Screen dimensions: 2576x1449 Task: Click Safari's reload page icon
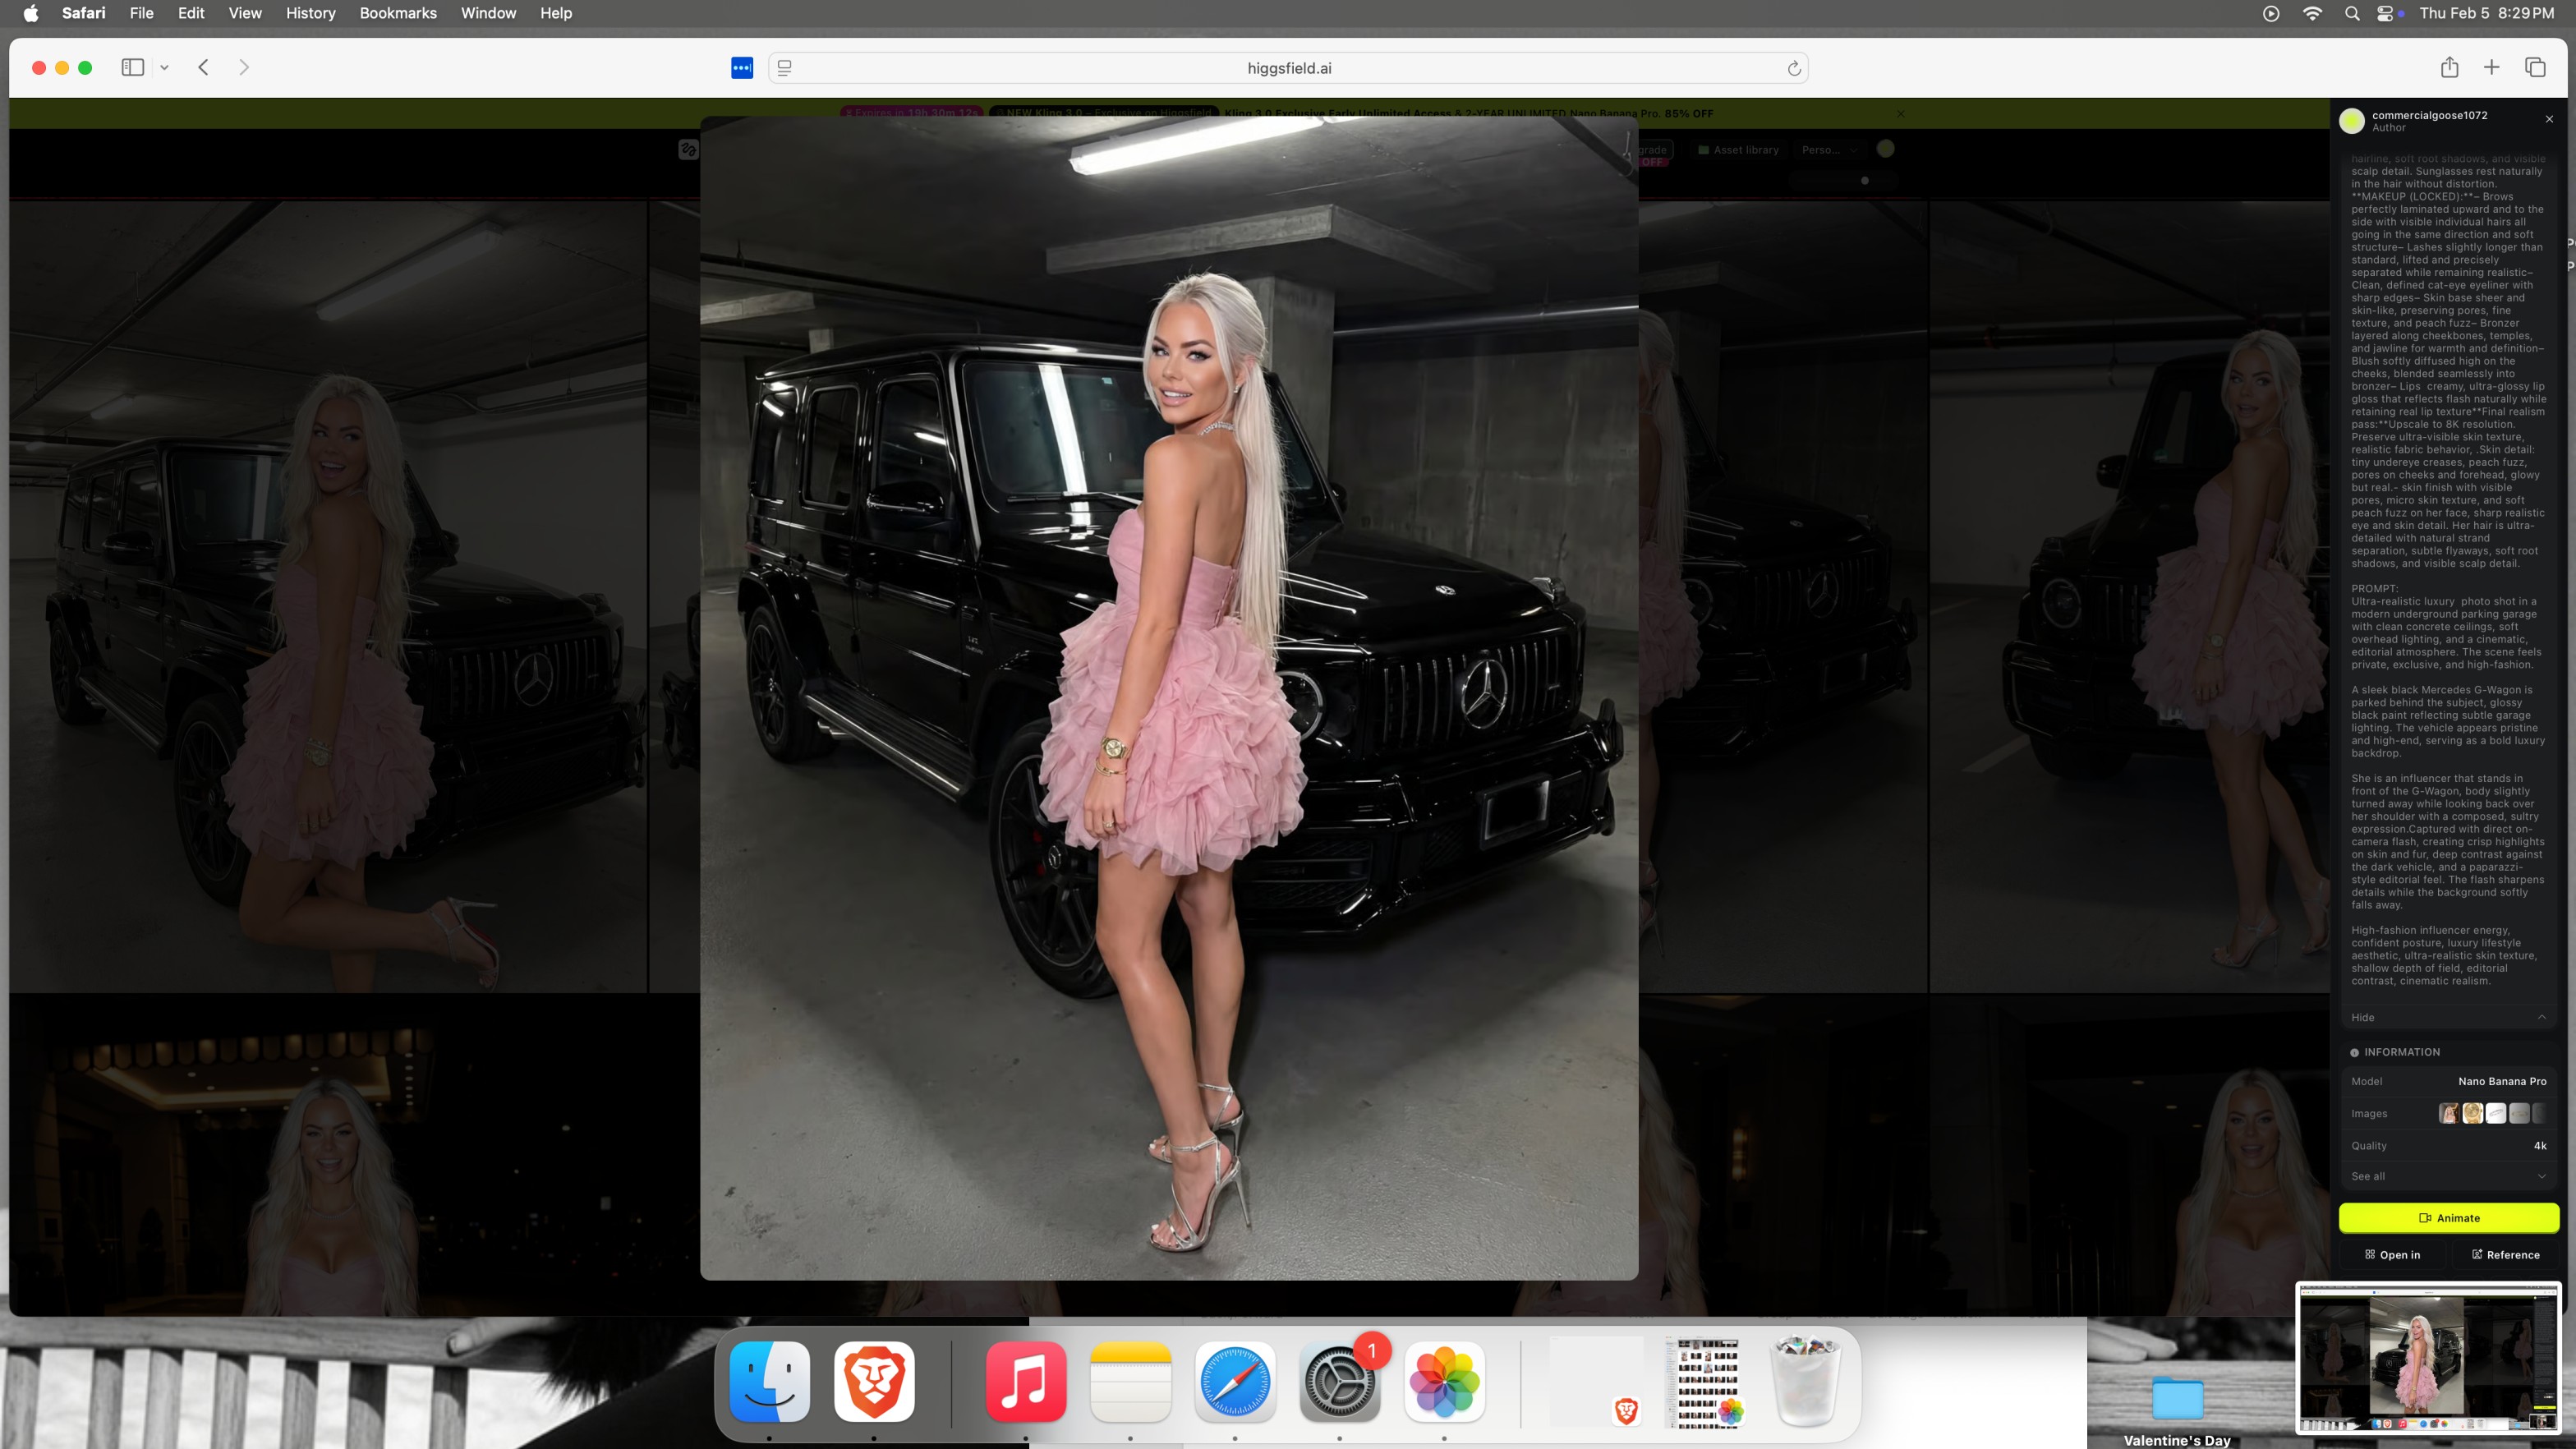coord(1794,68)
